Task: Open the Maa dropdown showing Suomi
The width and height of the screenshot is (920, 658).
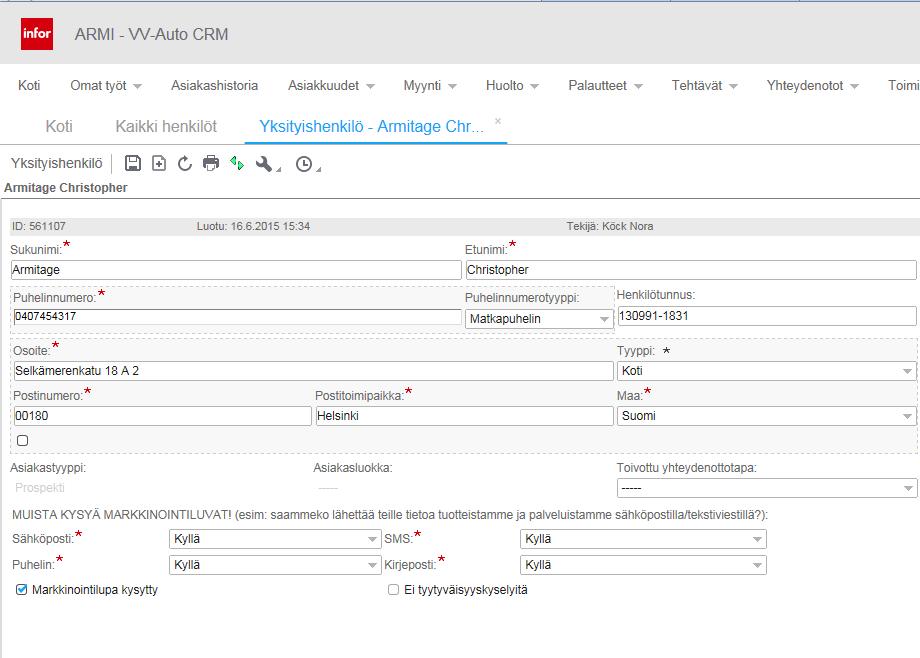Action: [x=767, y=416]
